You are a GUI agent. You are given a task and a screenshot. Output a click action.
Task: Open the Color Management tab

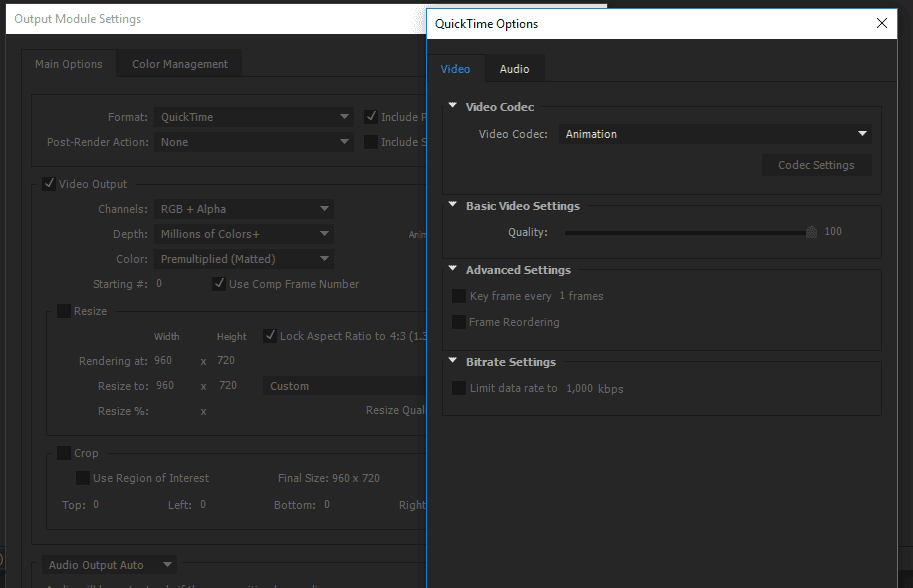(180, 64)
